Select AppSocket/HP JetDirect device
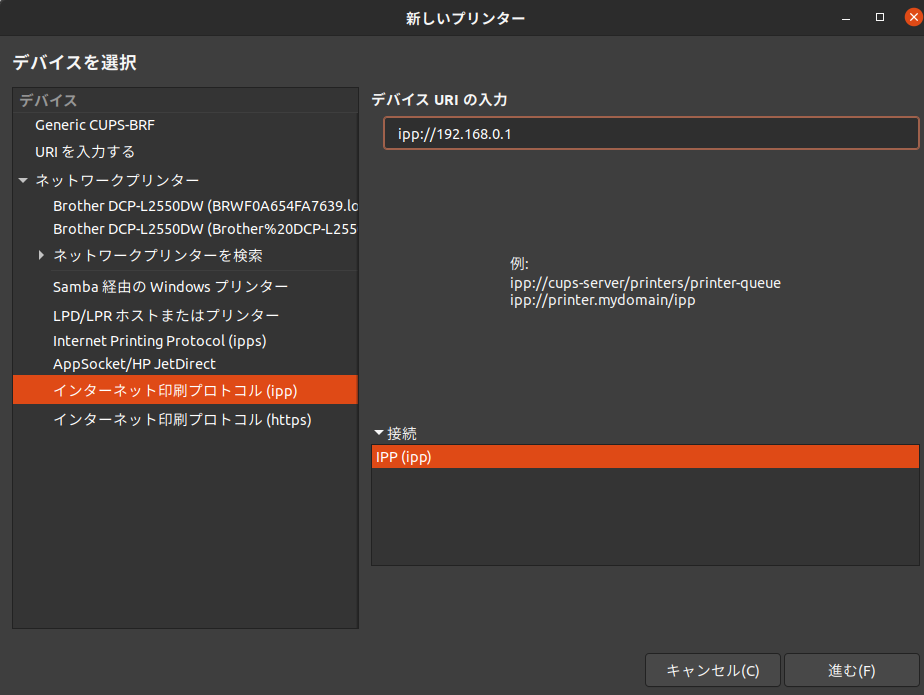This screenshot has height=695, width=924. point(134,364)
